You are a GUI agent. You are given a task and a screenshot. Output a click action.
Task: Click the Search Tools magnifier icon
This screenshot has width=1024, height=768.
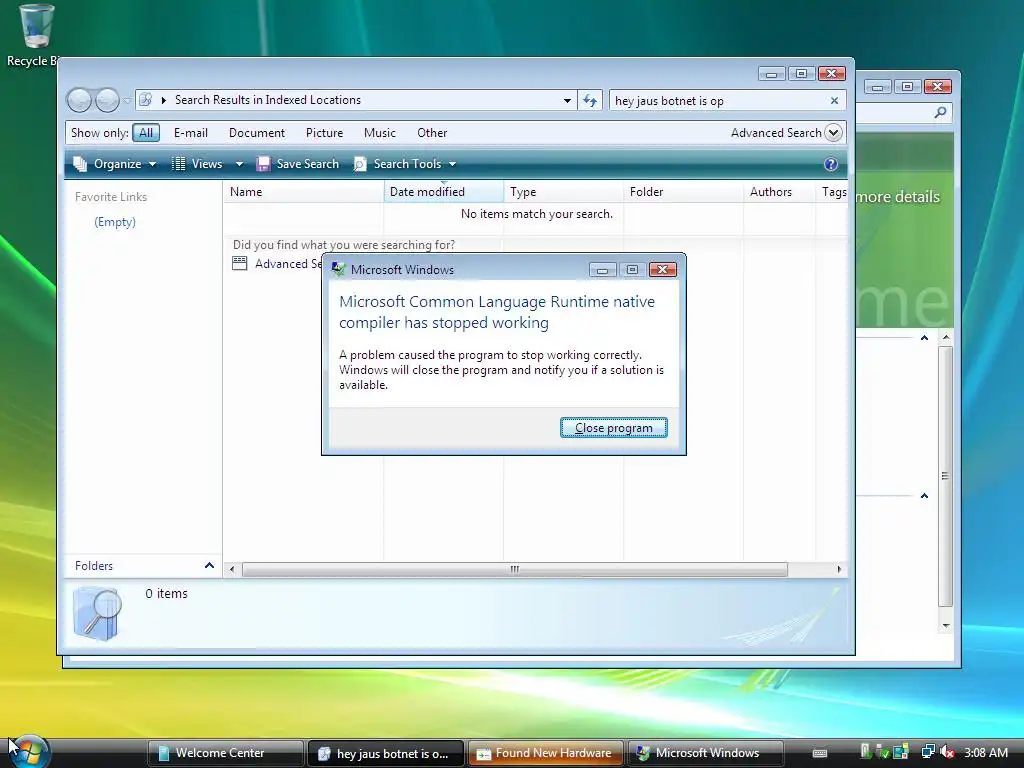click(x=360, y=164)
